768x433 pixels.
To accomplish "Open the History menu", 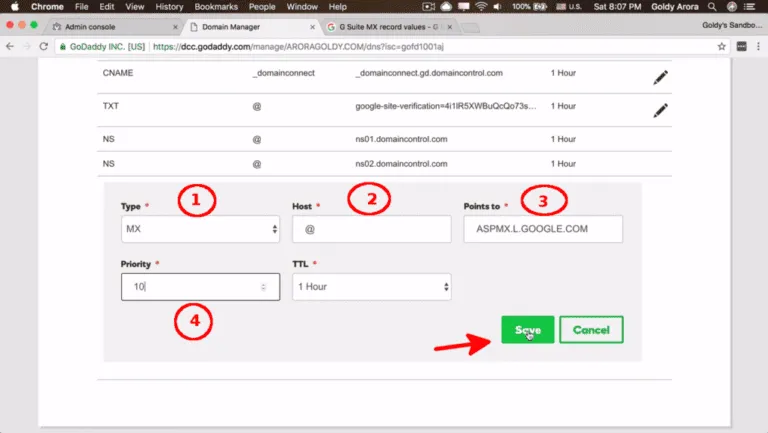I will (x=169, y=6).
